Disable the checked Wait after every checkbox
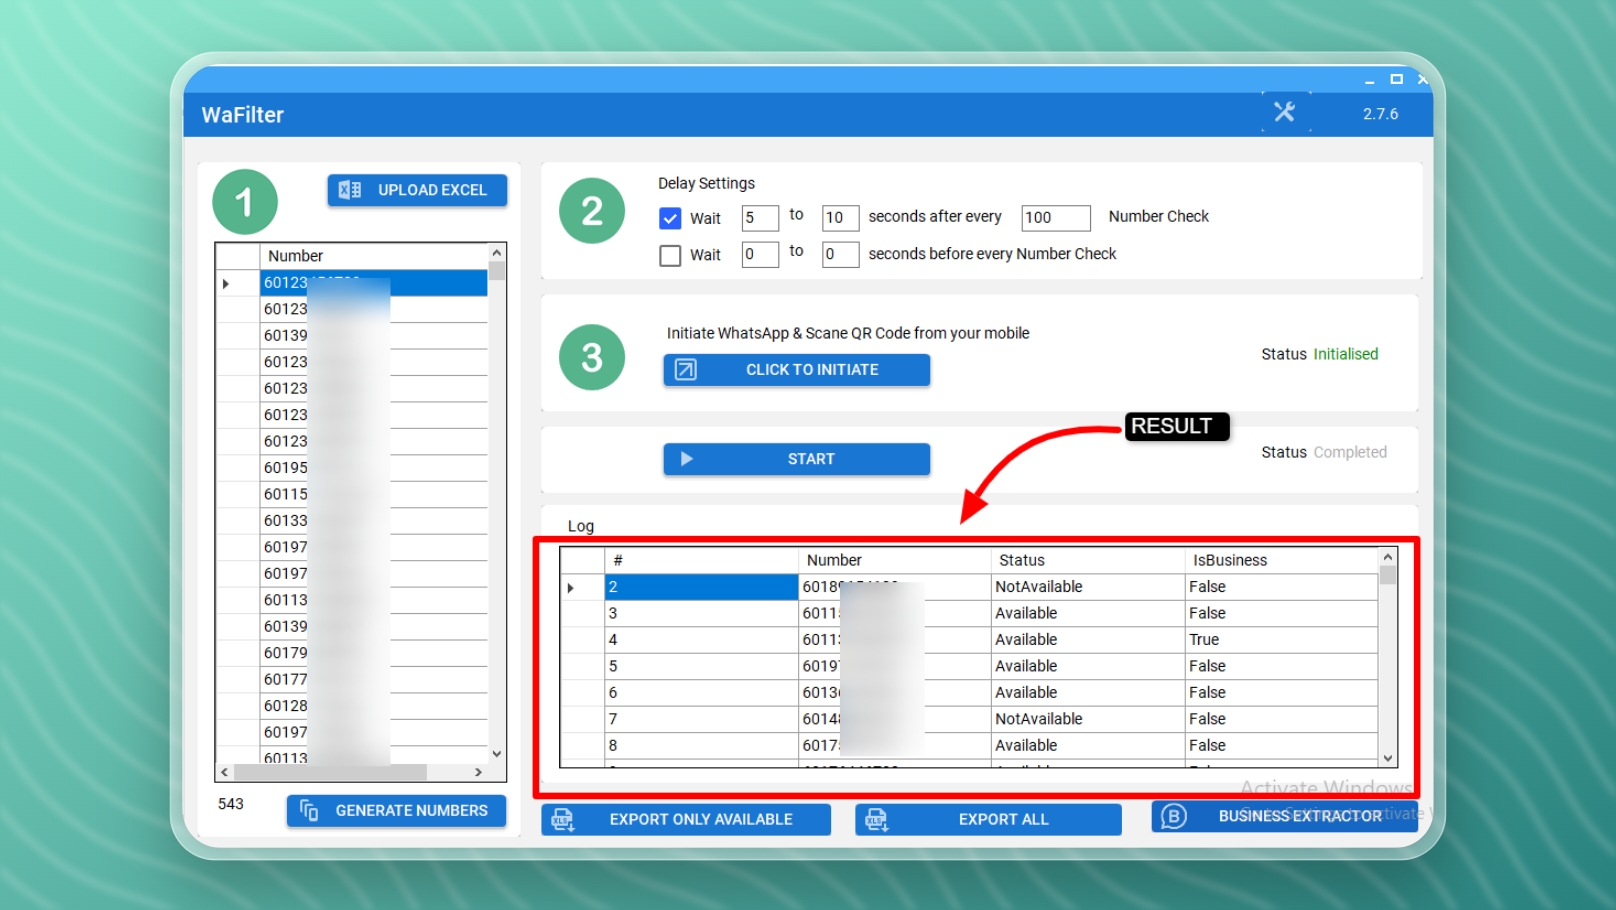 pyautogui.click(x=670, y=218)
